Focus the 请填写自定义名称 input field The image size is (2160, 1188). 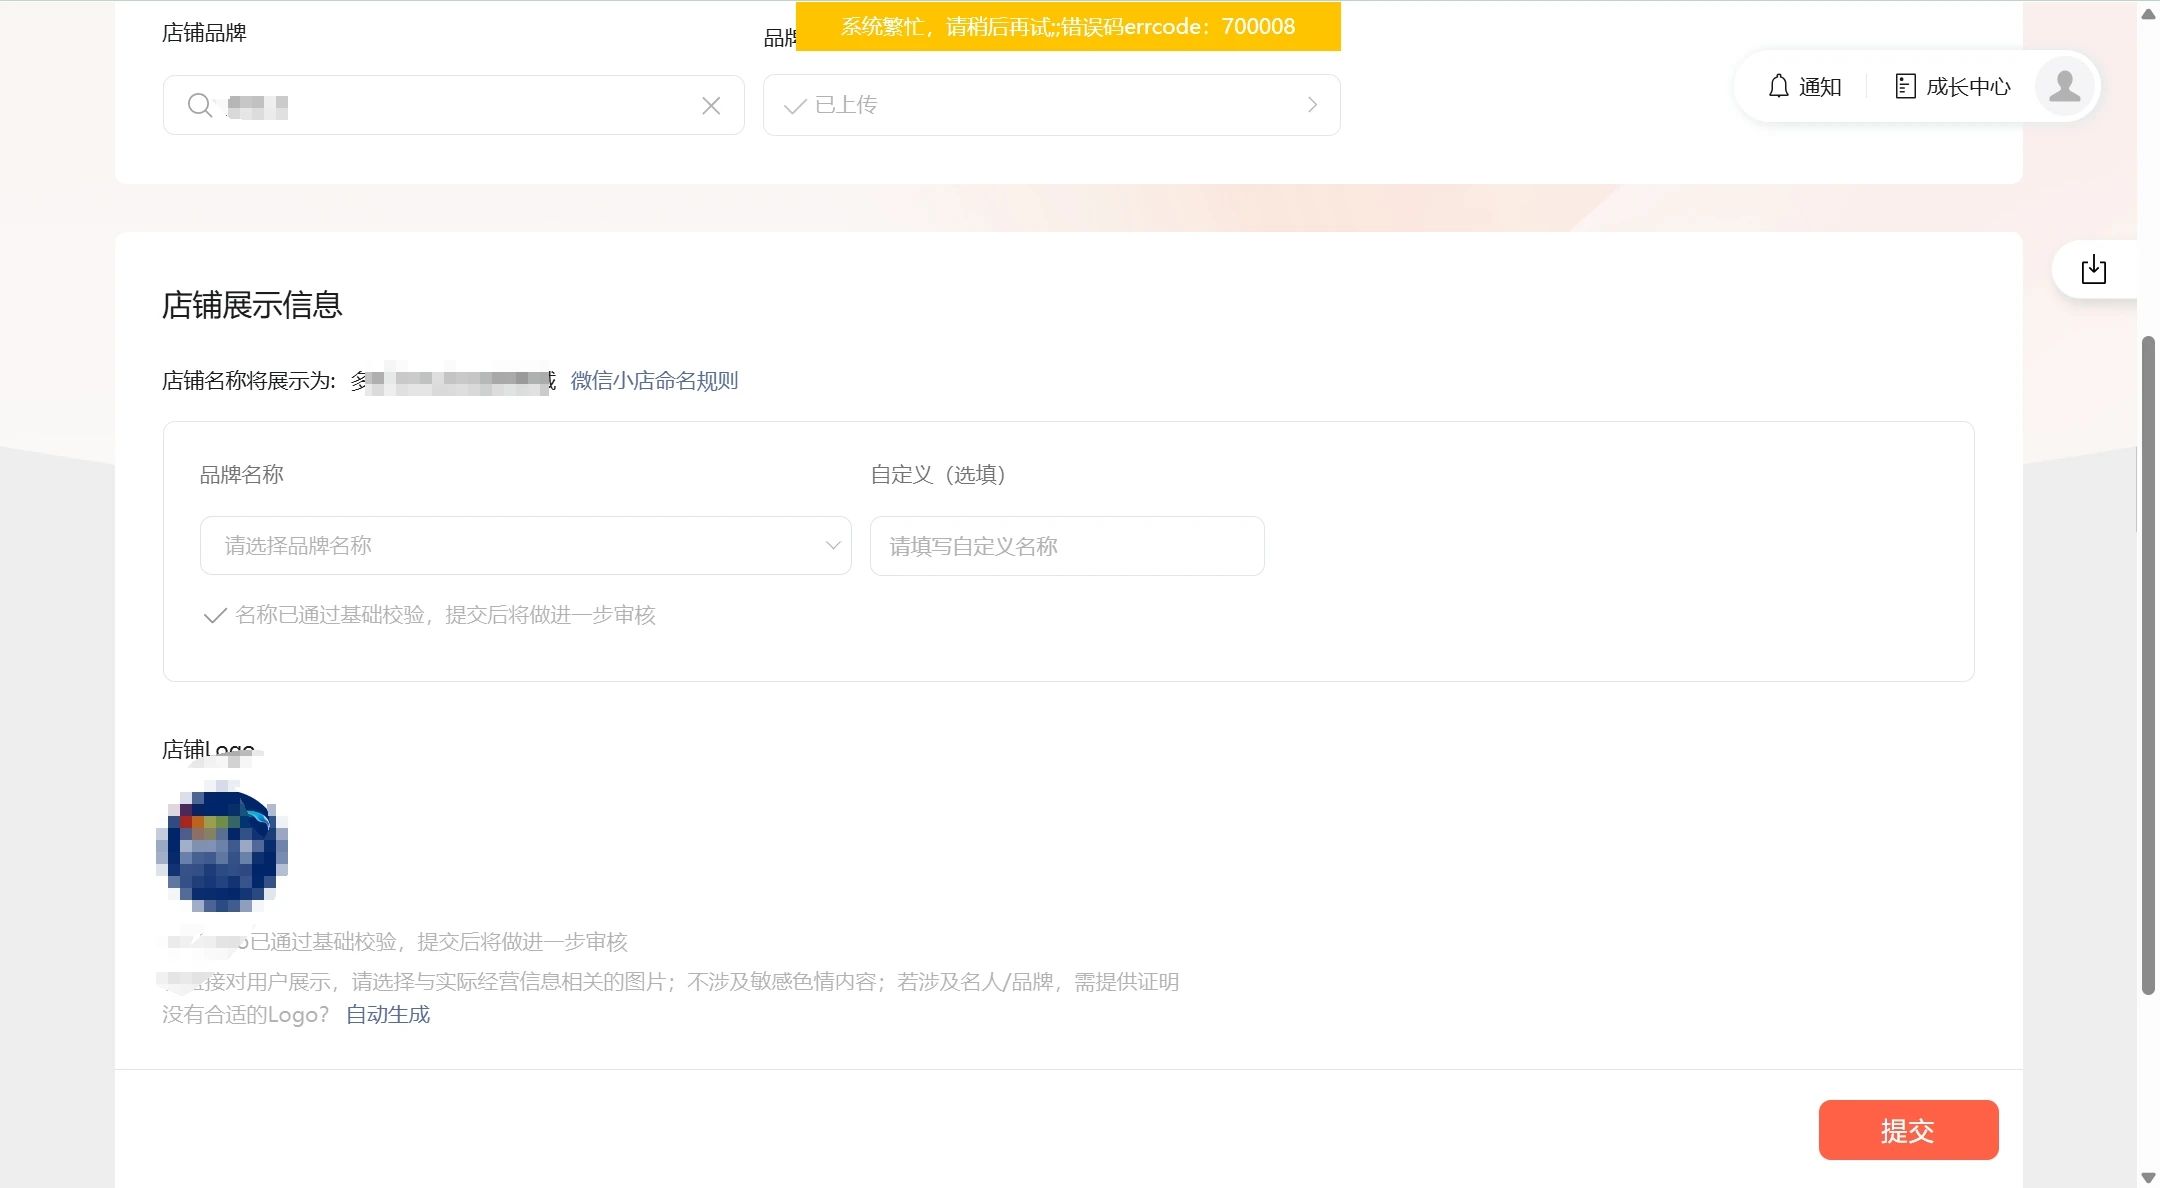1067,546
